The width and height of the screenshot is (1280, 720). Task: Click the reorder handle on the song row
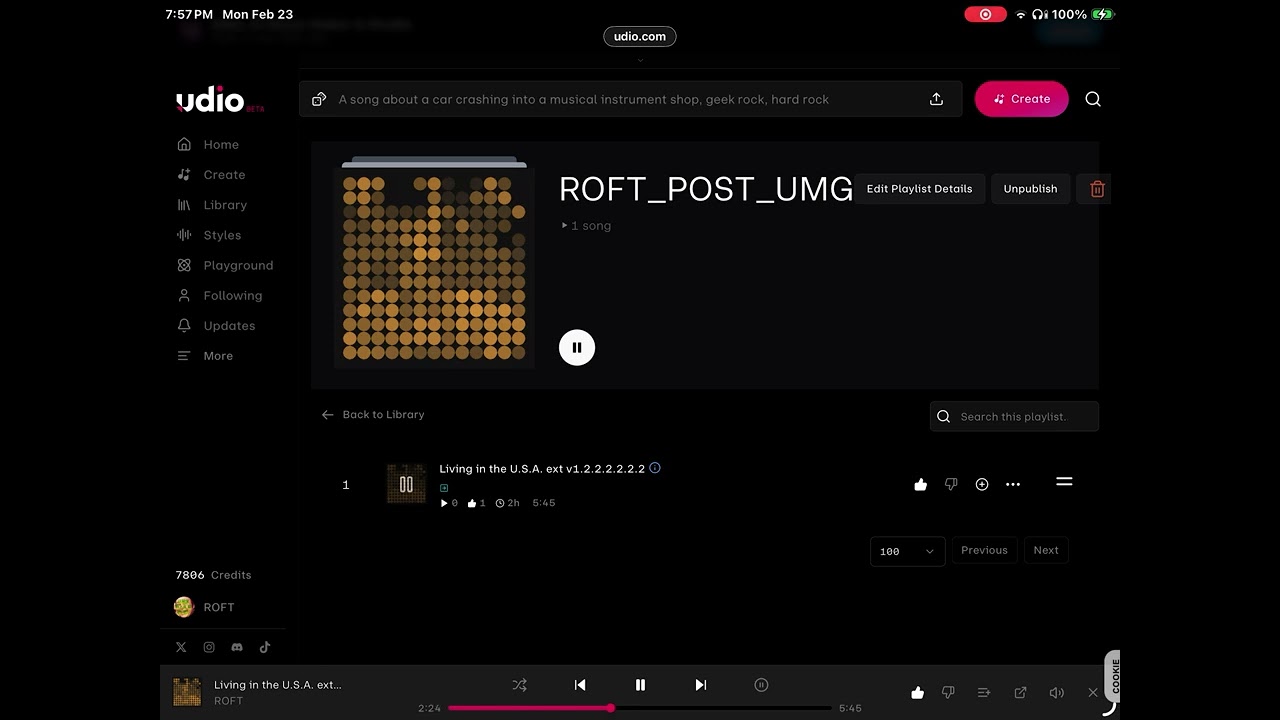click(1064, 482)
